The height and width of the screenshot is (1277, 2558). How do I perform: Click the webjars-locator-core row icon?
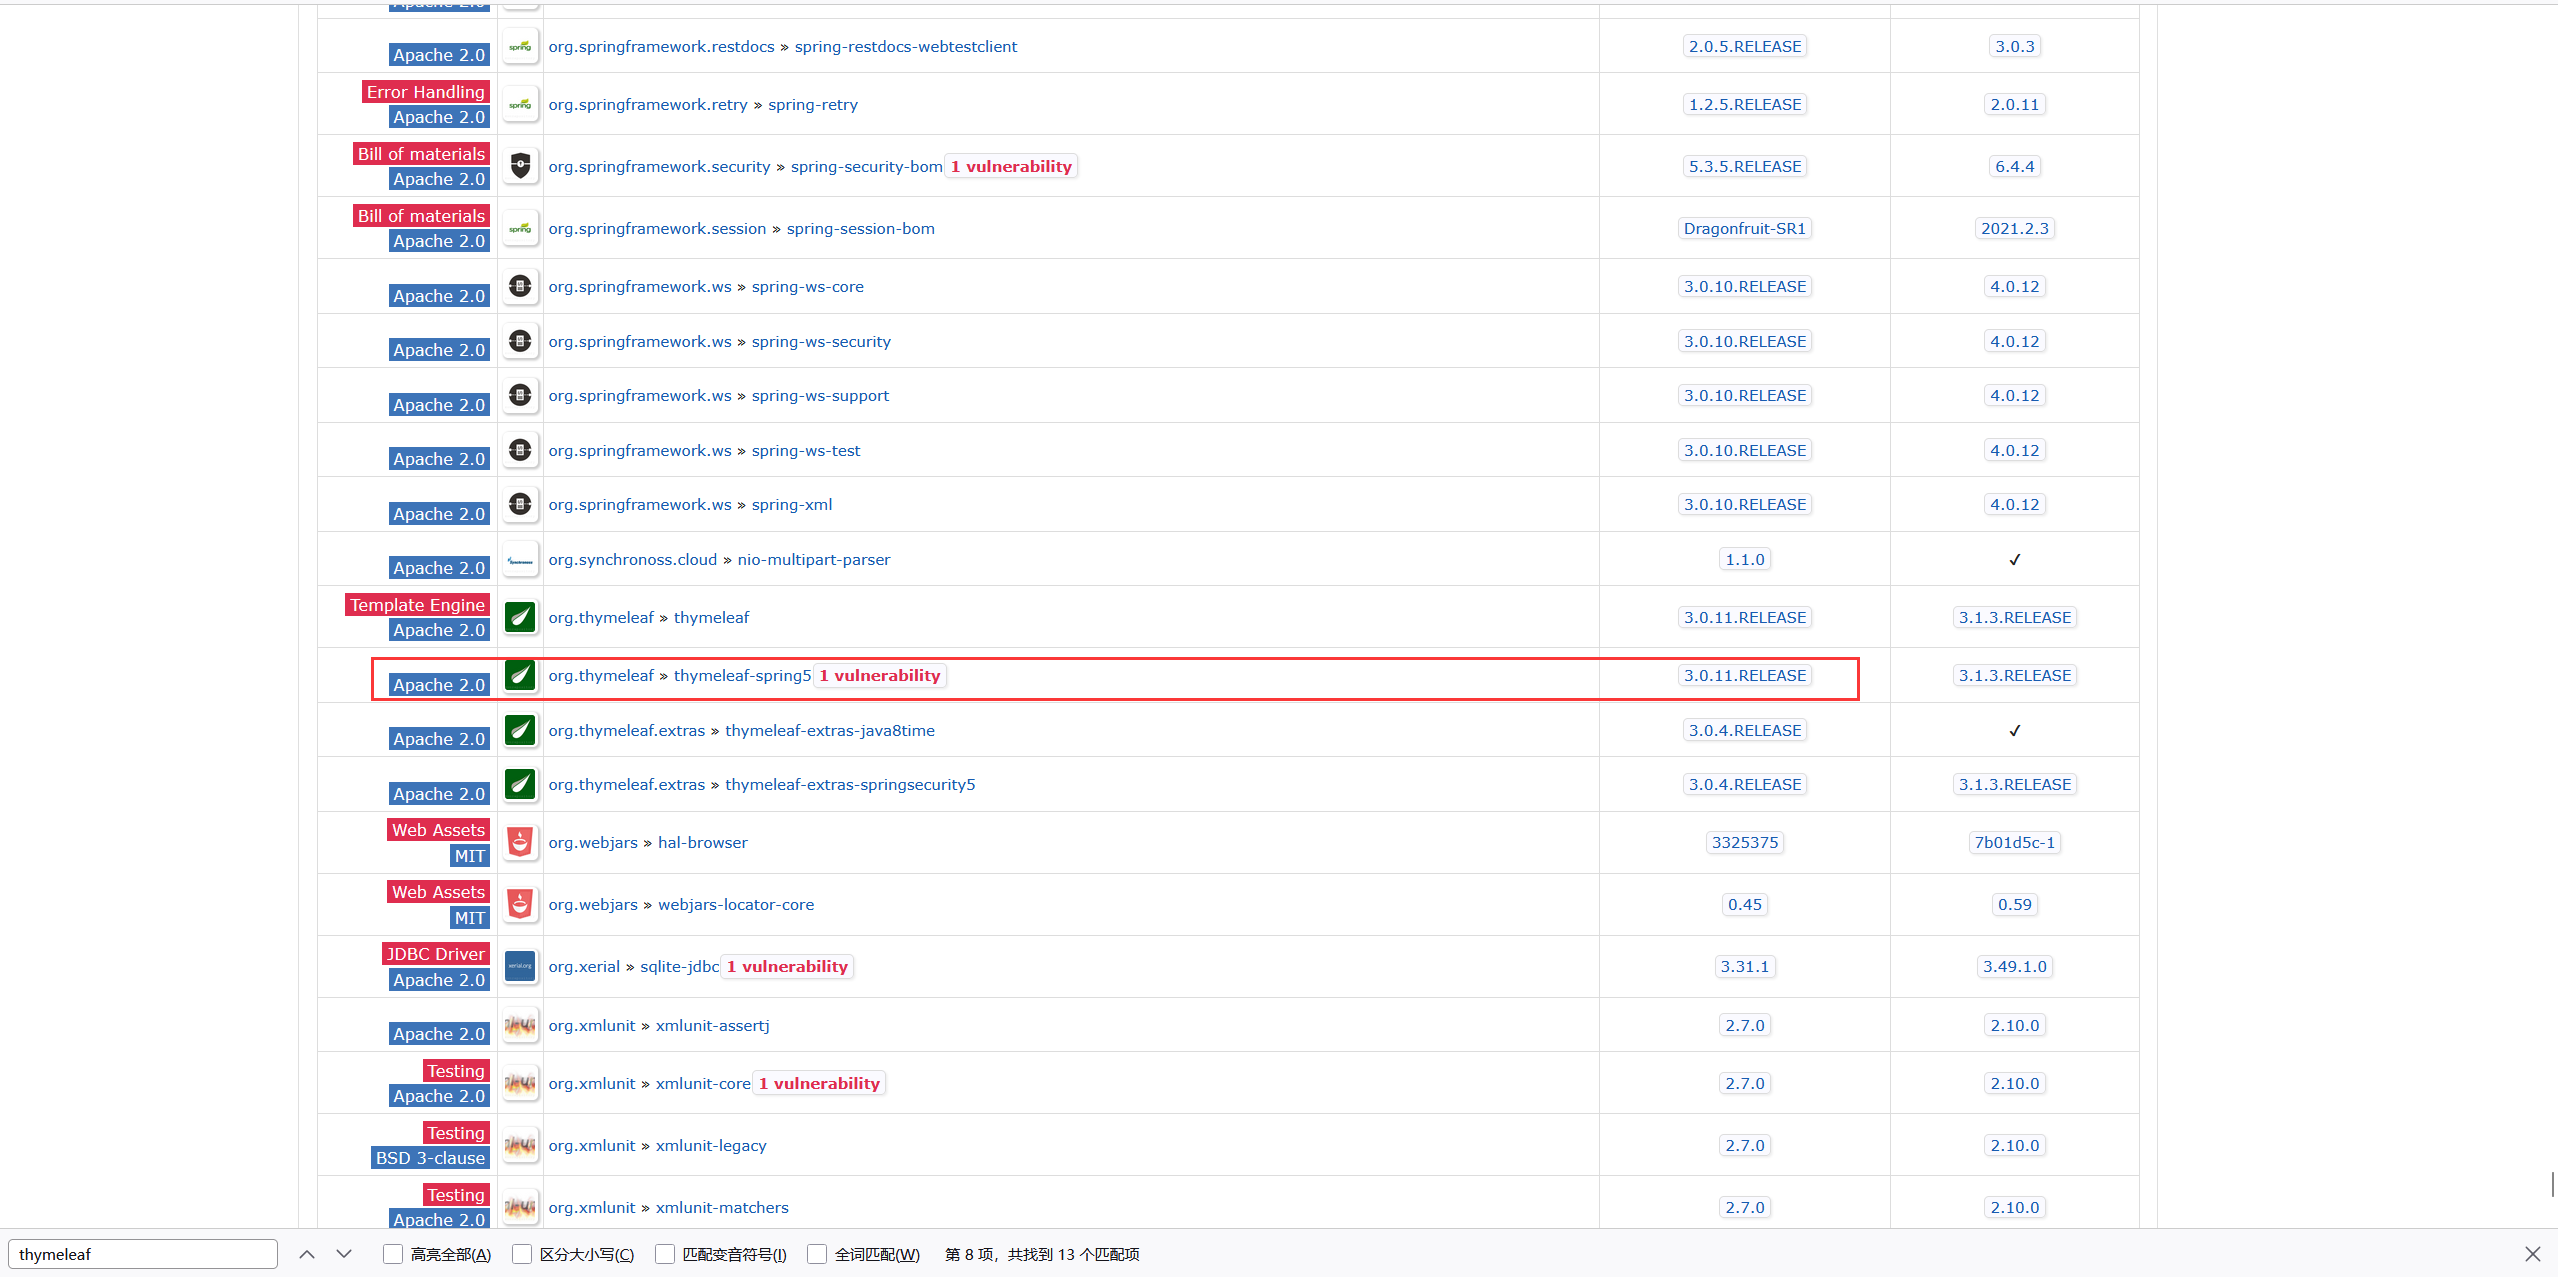pyautogui.click(x=520, y=904)
